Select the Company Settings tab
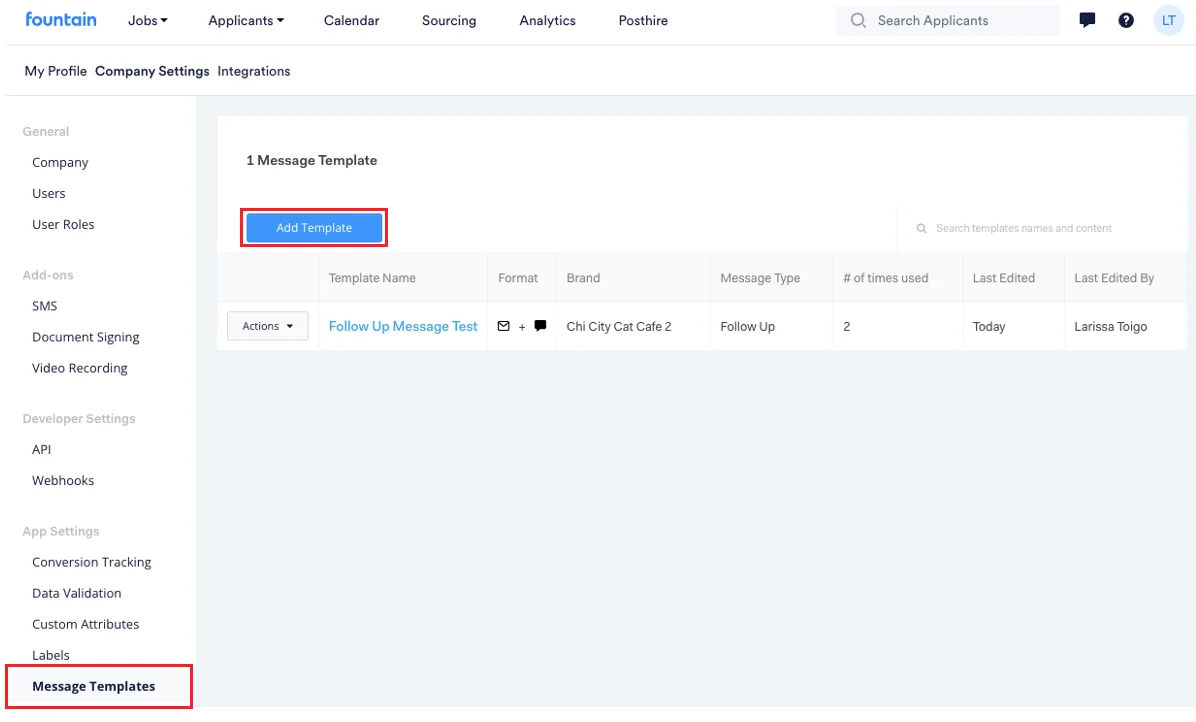Viewport: 1196px width, 722px height. click(x=153, y=71)
